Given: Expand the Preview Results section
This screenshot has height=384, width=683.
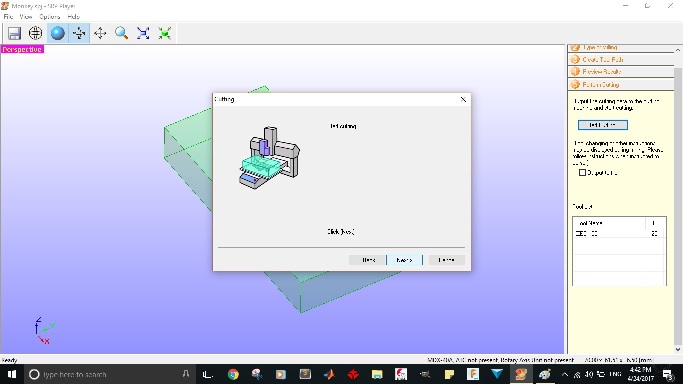Looking at the screenshot, I should (621, 71).
